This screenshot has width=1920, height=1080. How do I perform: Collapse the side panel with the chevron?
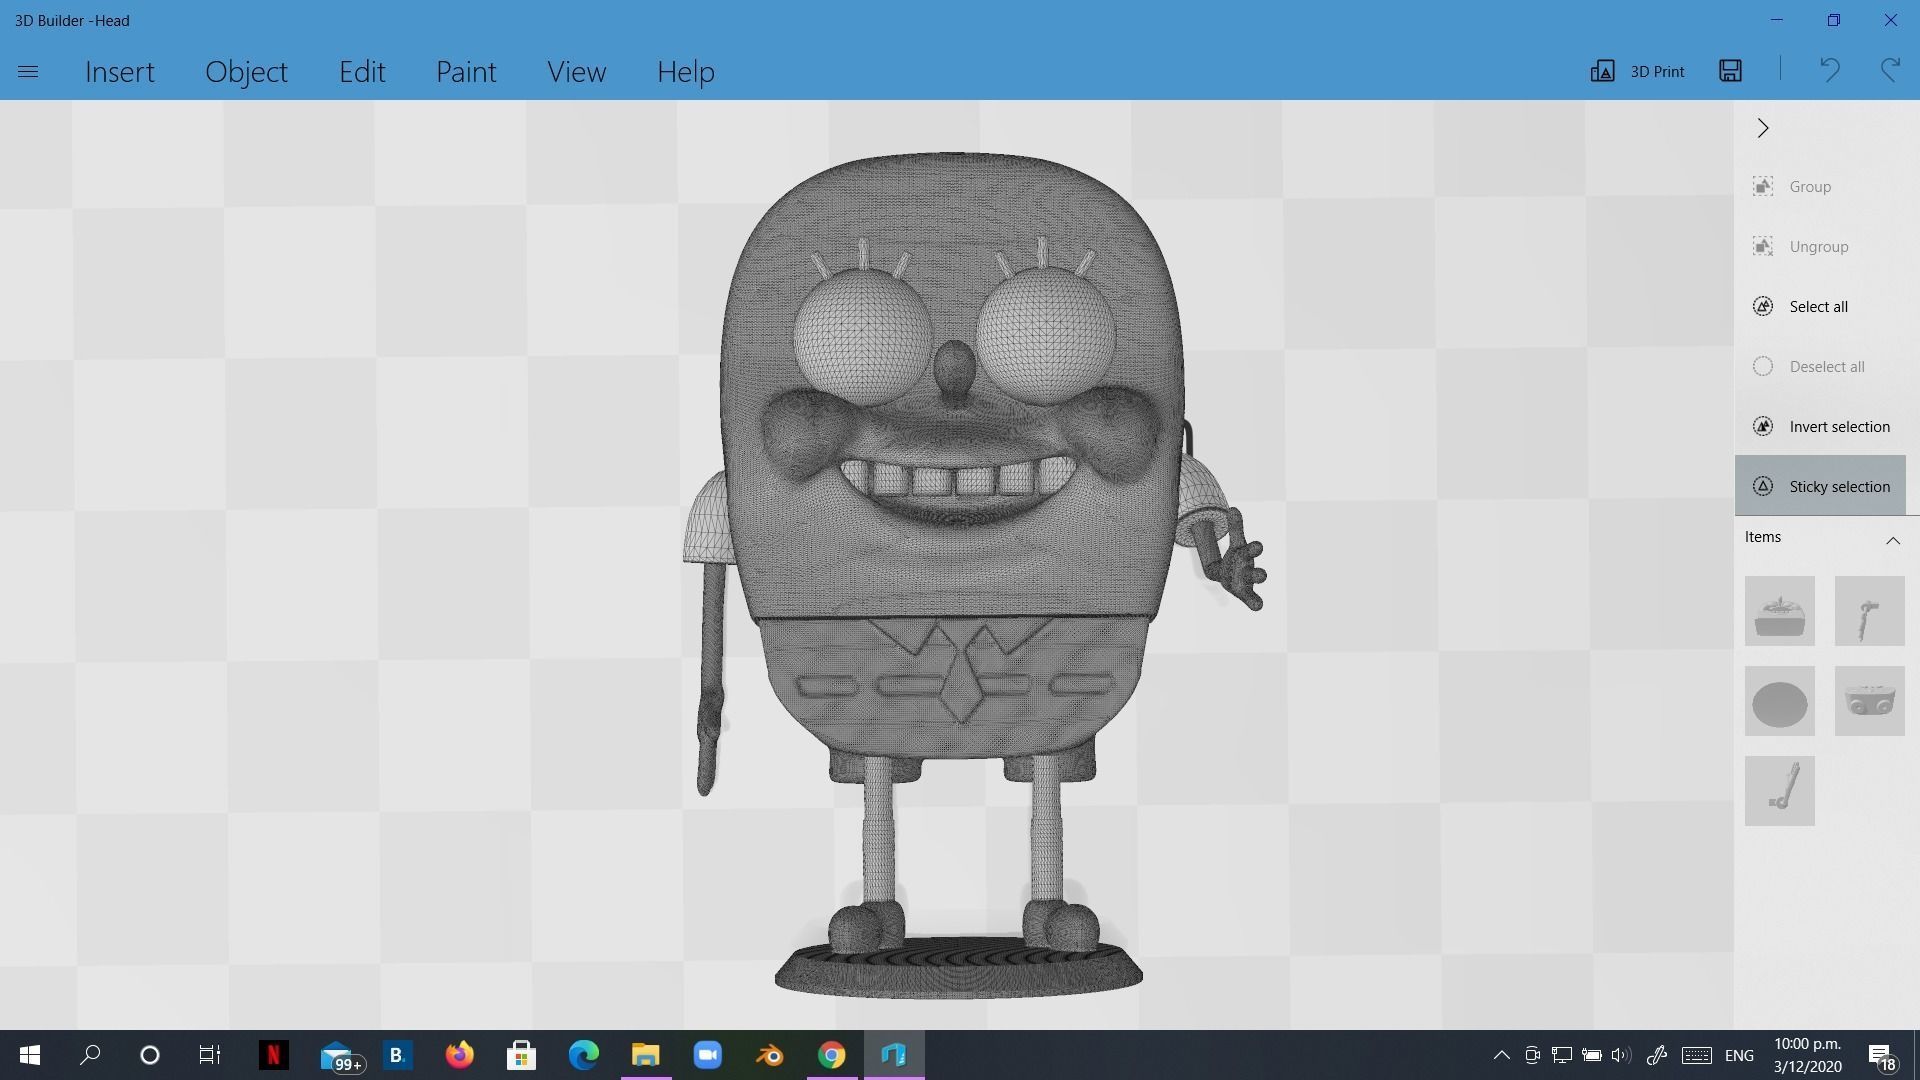1763,128
